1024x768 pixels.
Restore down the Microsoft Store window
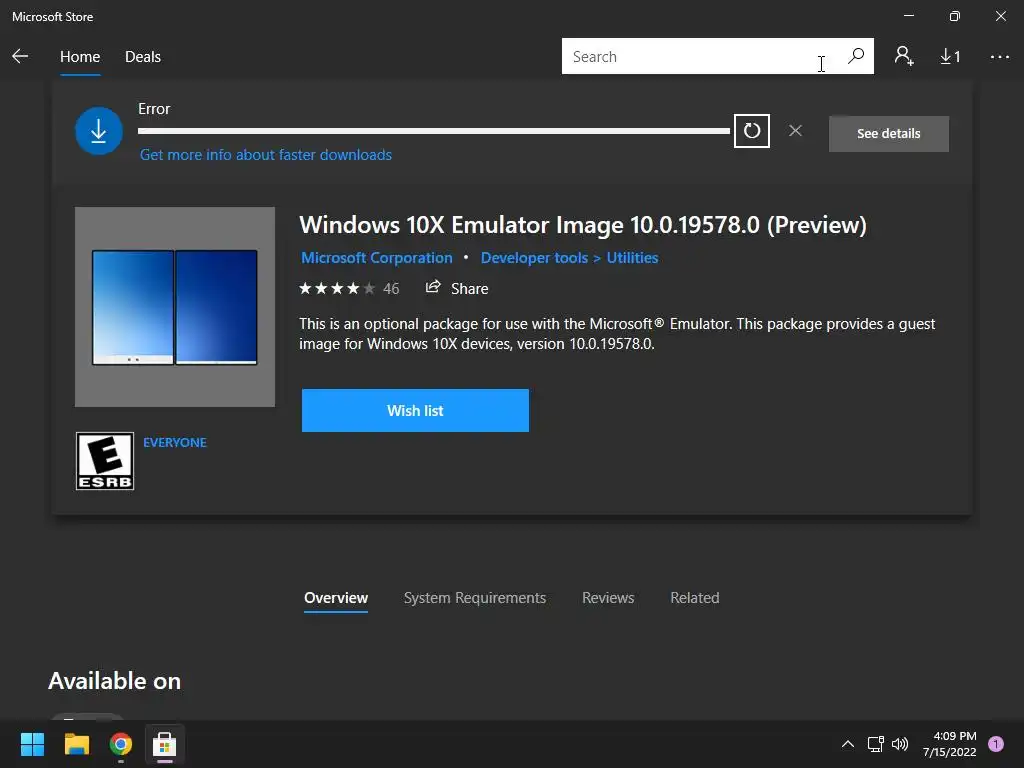(x=955, y=16)
